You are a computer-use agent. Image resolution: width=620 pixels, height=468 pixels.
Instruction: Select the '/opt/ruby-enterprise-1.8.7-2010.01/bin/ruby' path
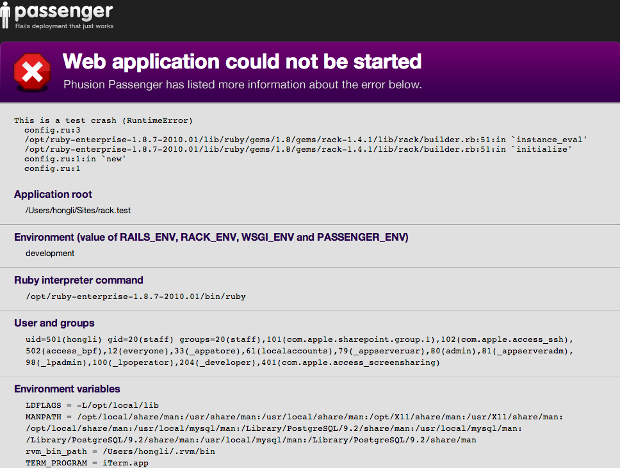pos(136,296)
